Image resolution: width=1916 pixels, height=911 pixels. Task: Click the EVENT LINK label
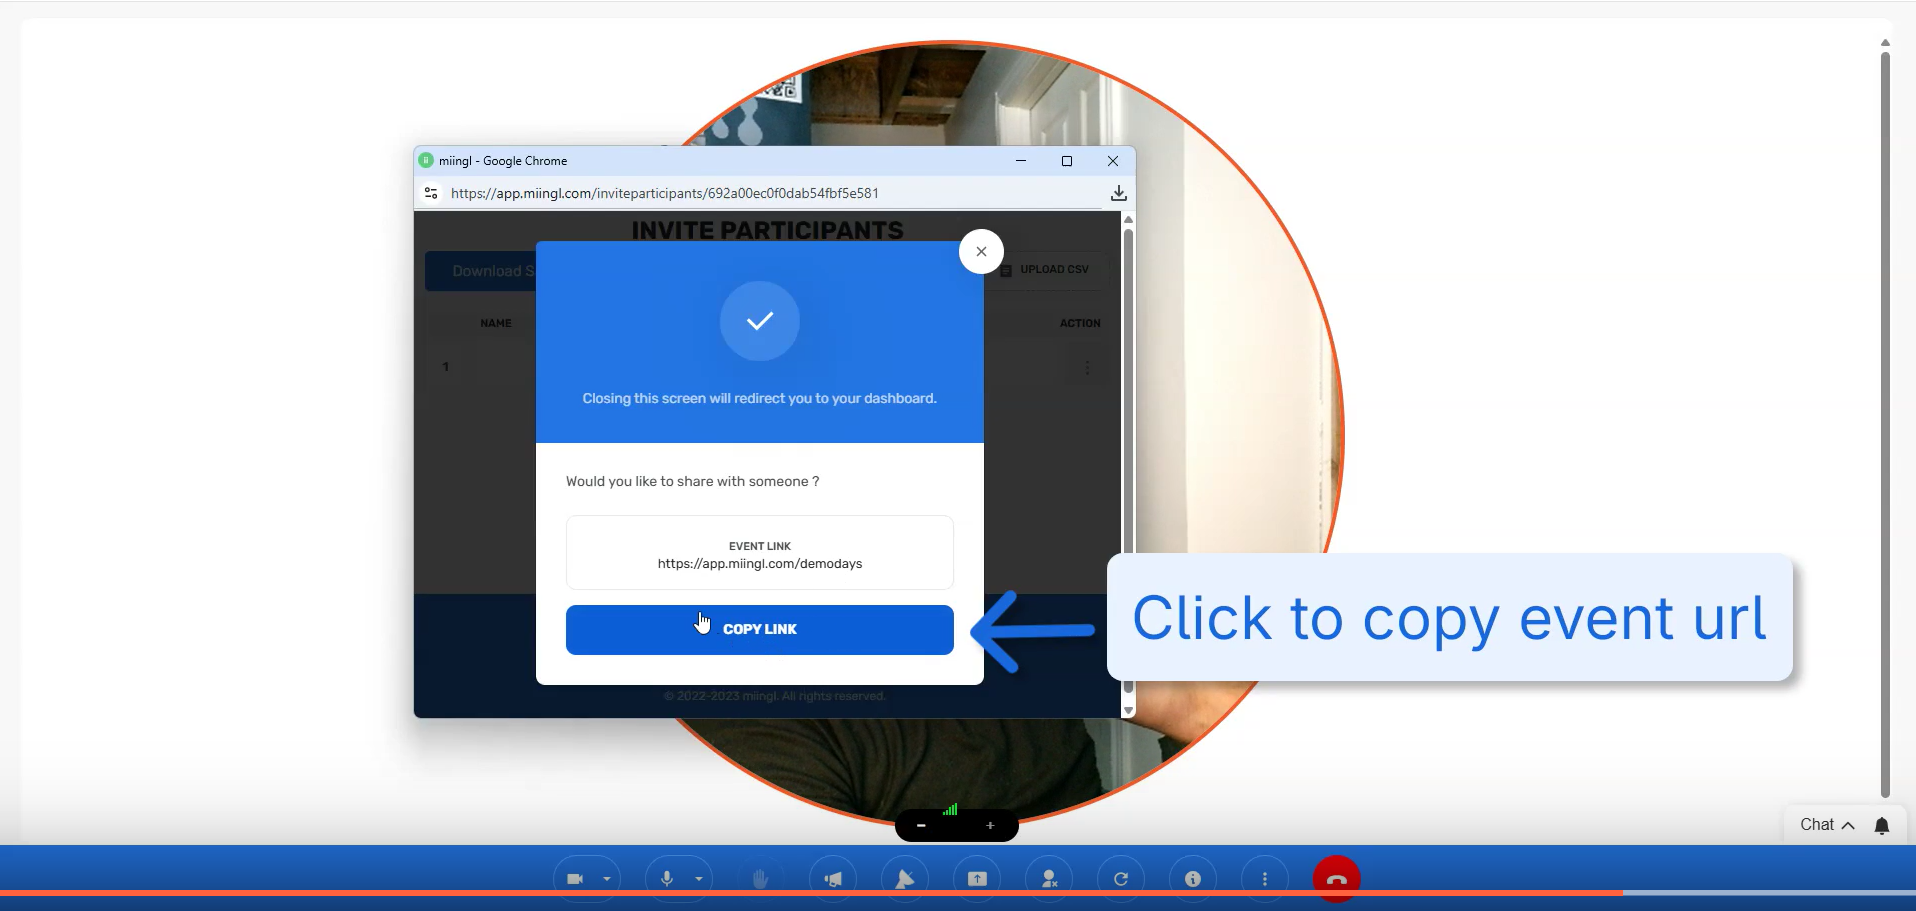[760, 546]
